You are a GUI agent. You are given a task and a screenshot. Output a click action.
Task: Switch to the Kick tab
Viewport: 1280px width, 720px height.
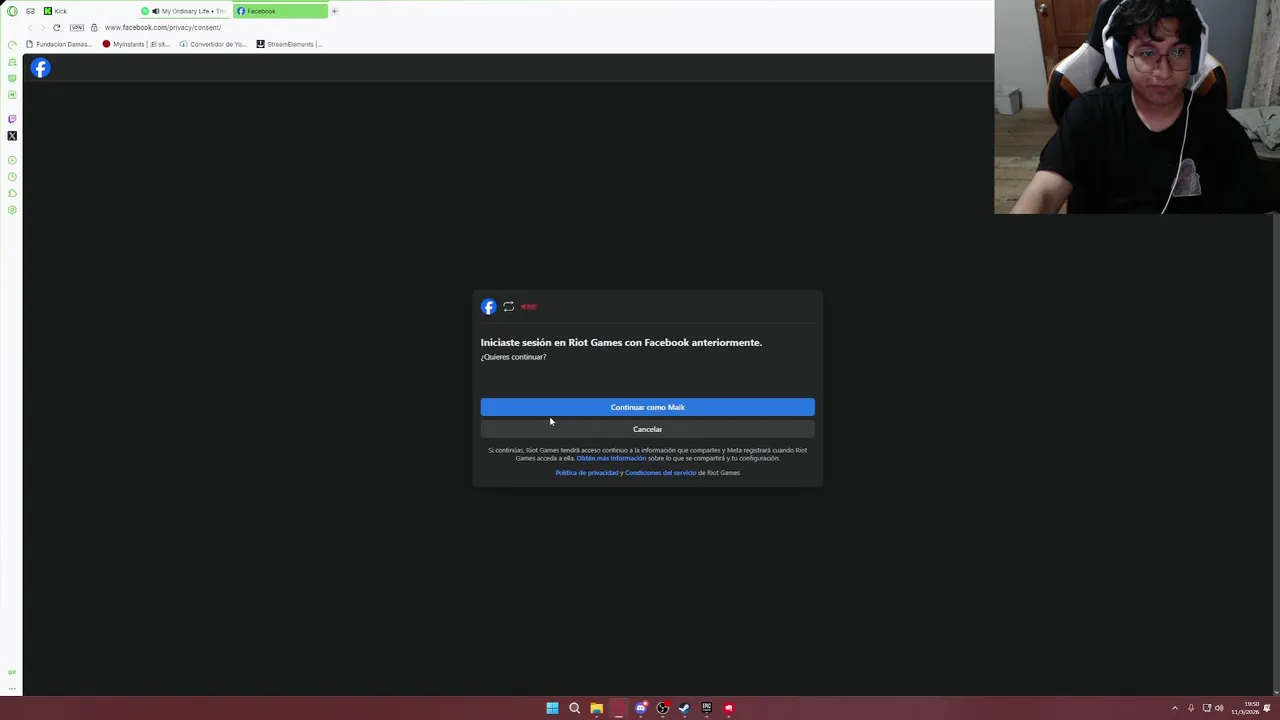88,11
